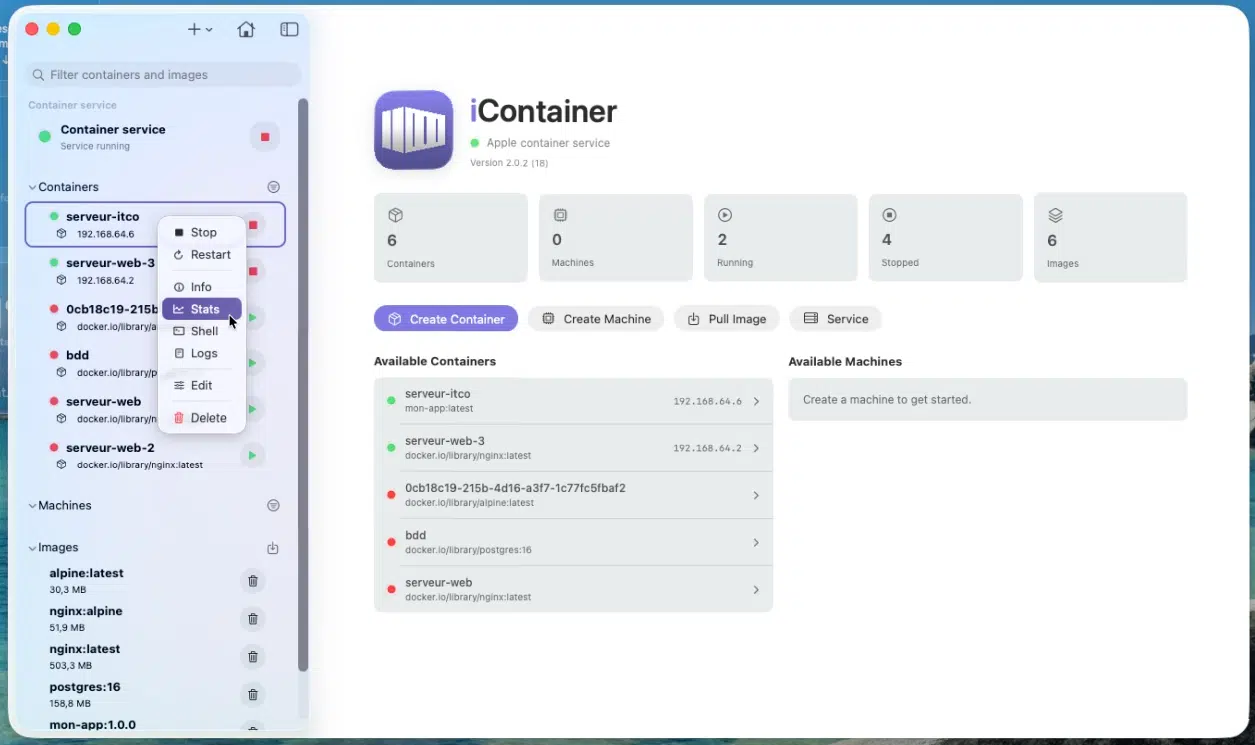Delete the nginx:alpine image
The width and height of the screenshot is (1255, 745).
click(x=253, y=619)
